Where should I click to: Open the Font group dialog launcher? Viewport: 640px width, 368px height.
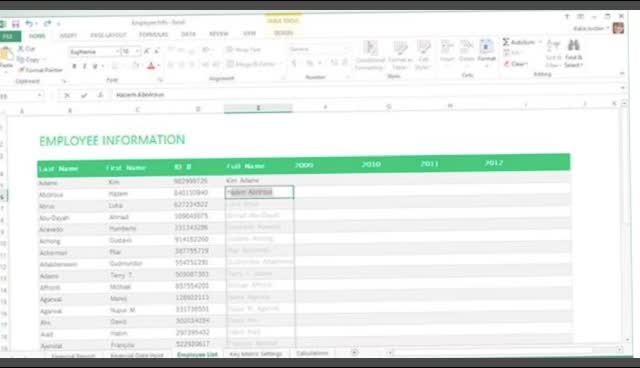click(x=160, y=80)
